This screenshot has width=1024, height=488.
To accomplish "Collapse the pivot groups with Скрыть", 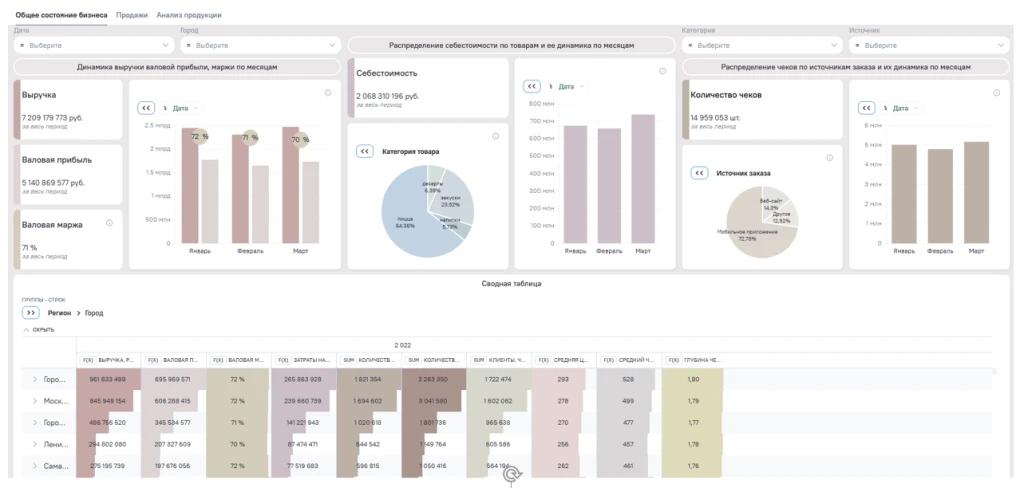I will point(38,329).
